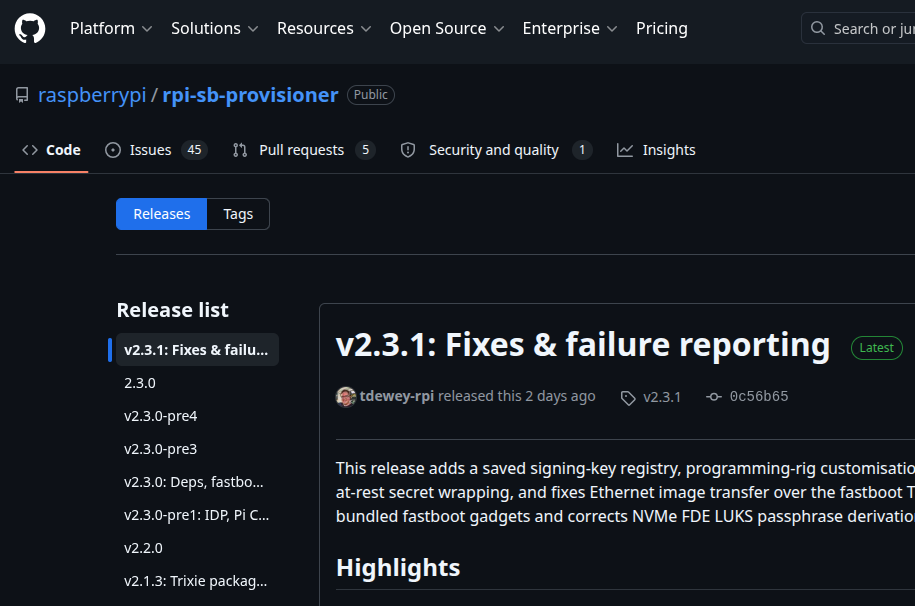The height and width of the screenshot is (606, 915).
Task: Open the Pricing page
Action: (662, 29)
